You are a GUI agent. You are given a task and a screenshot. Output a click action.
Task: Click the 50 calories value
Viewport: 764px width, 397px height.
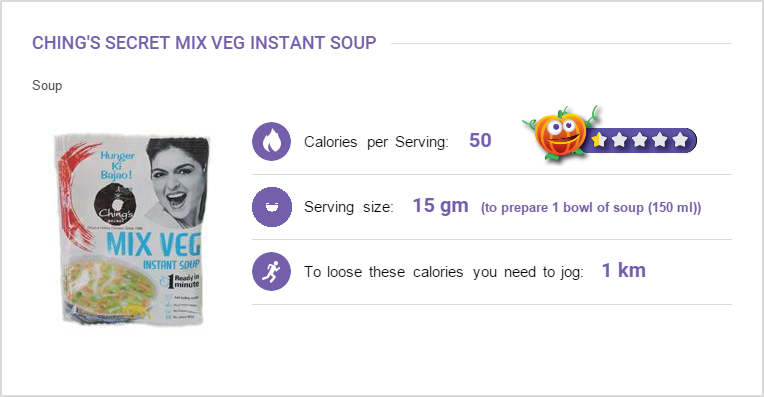[480, 140]
